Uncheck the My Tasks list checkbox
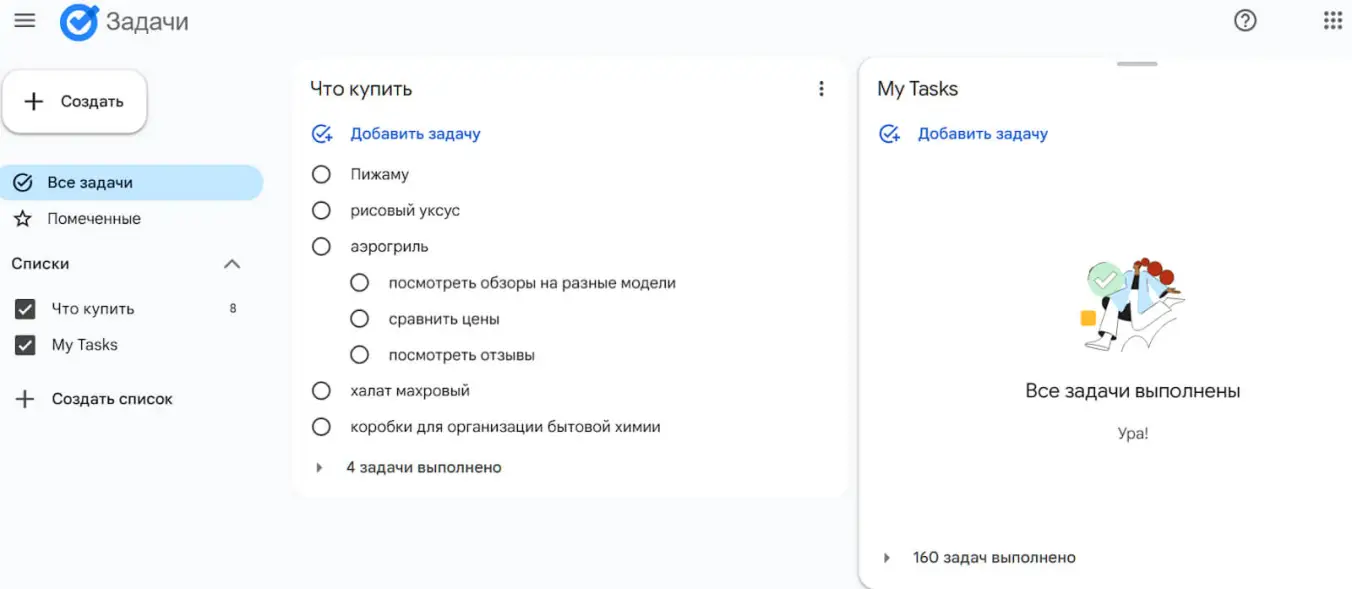Viewport: 1352px width, 589px height. 25,345
